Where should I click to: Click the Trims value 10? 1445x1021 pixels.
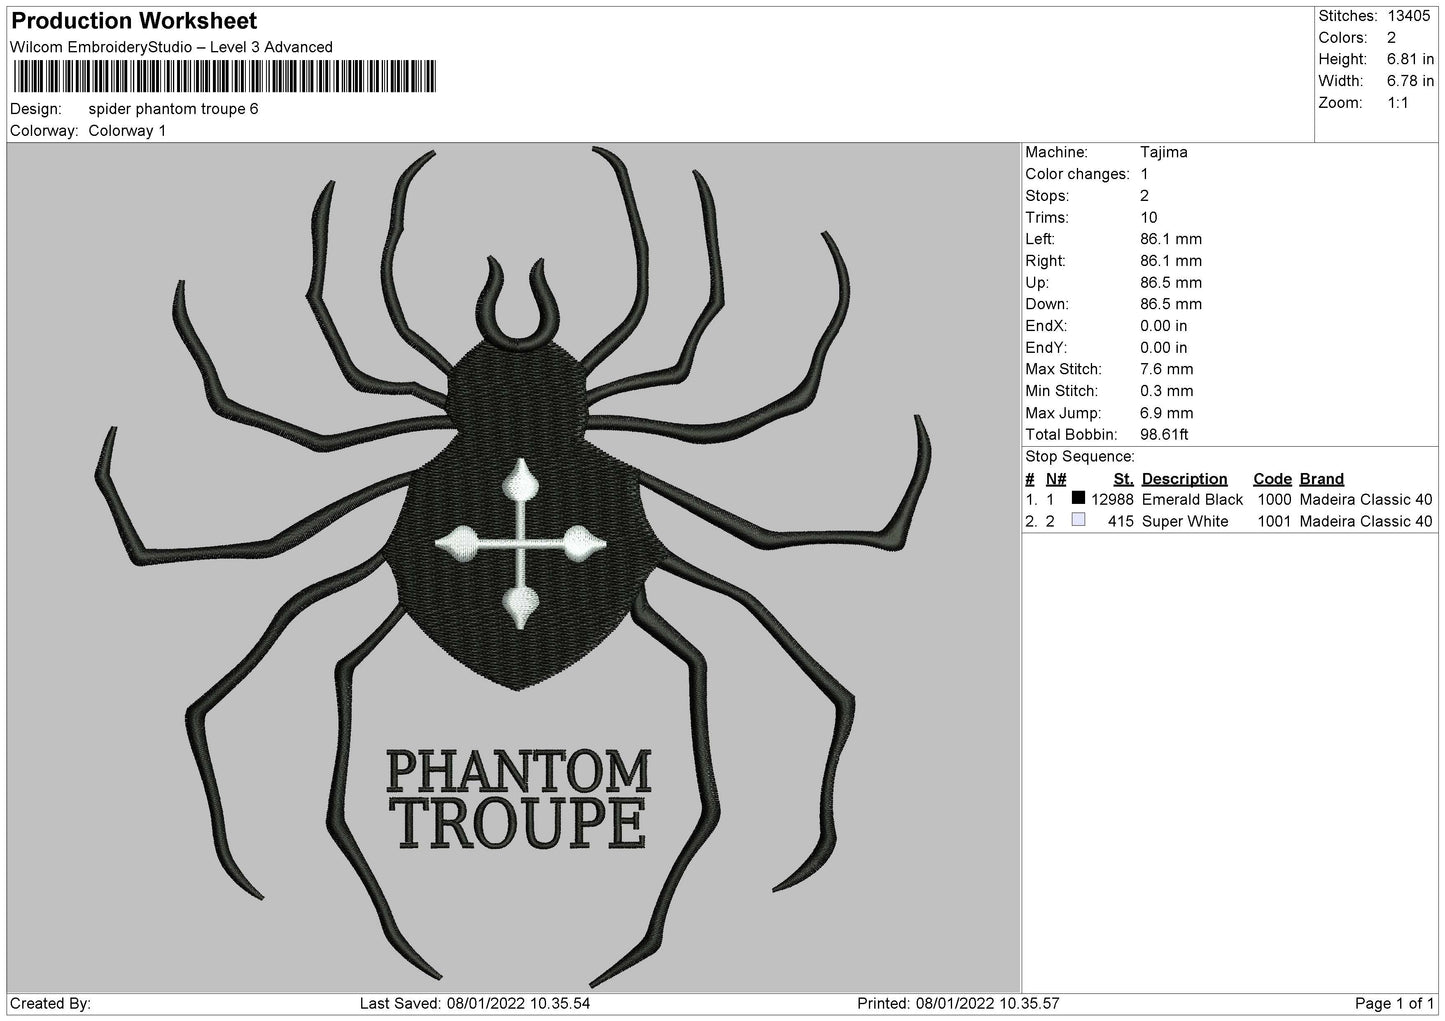click(1149, 218)
